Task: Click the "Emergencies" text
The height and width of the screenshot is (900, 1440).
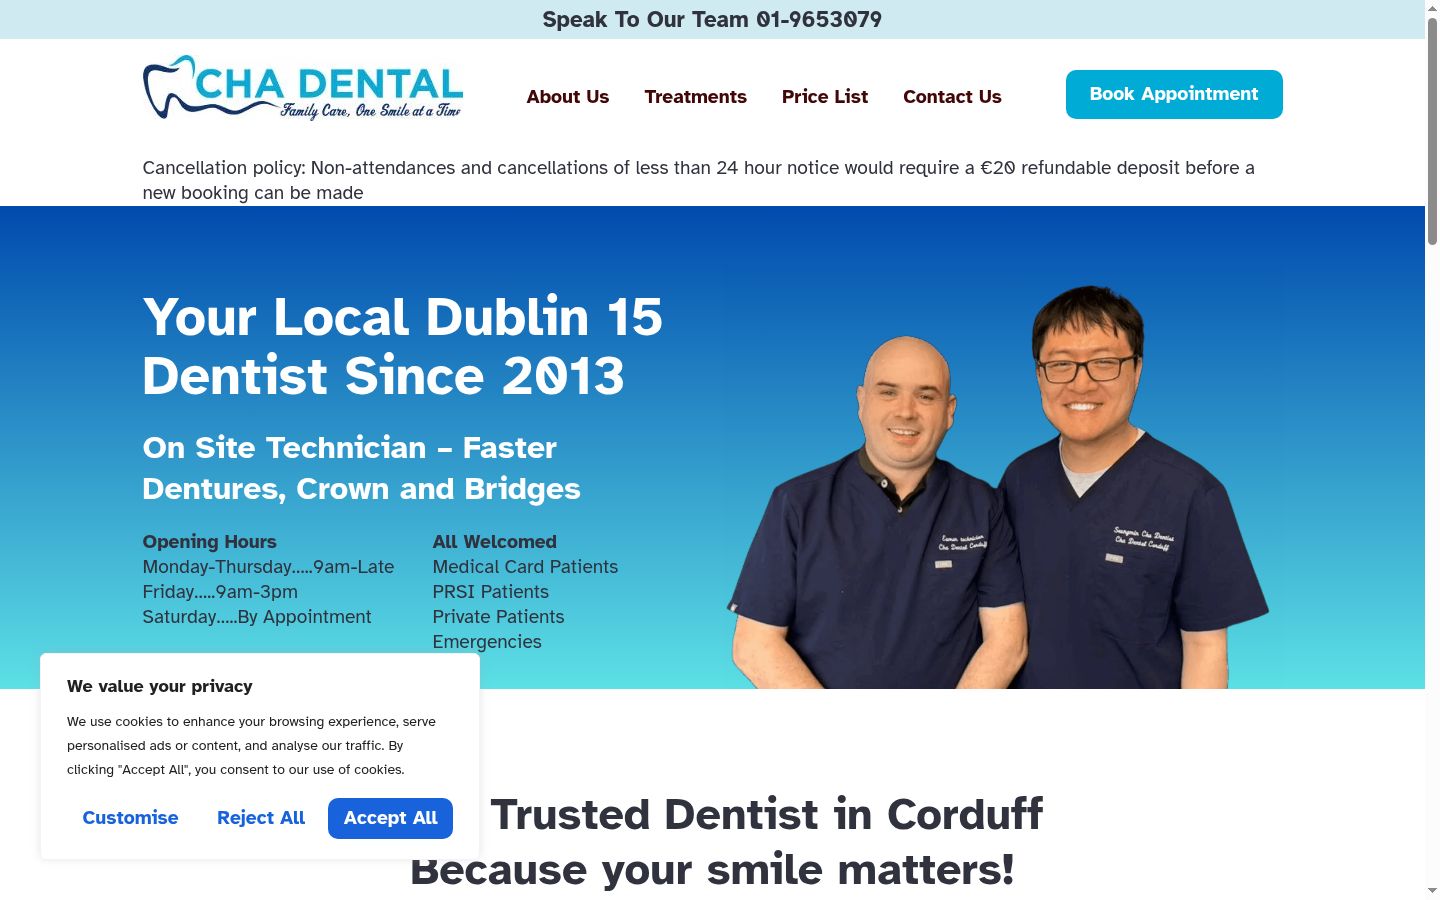Action: click(x=487, y=642)
